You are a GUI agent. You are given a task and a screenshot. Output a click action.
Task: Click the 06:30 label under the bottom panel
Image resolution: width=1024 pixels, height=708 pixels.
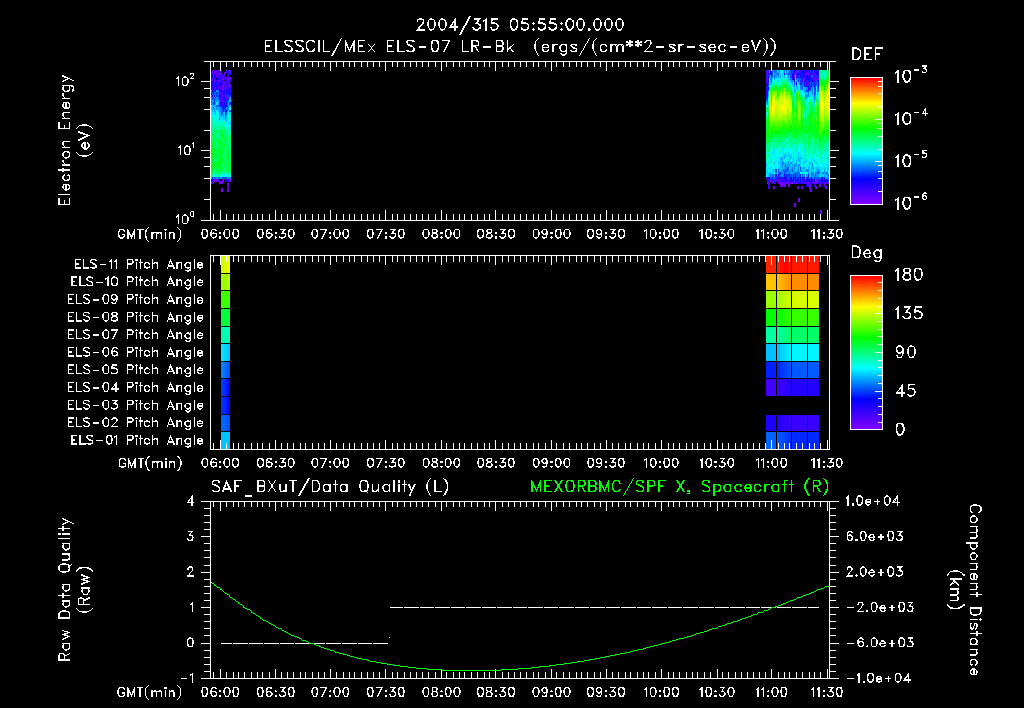pos(276,692)
